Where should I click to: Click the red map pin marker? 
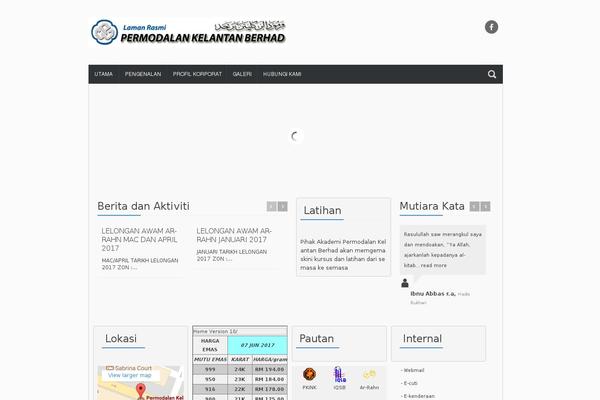click(x=141, y=391)
